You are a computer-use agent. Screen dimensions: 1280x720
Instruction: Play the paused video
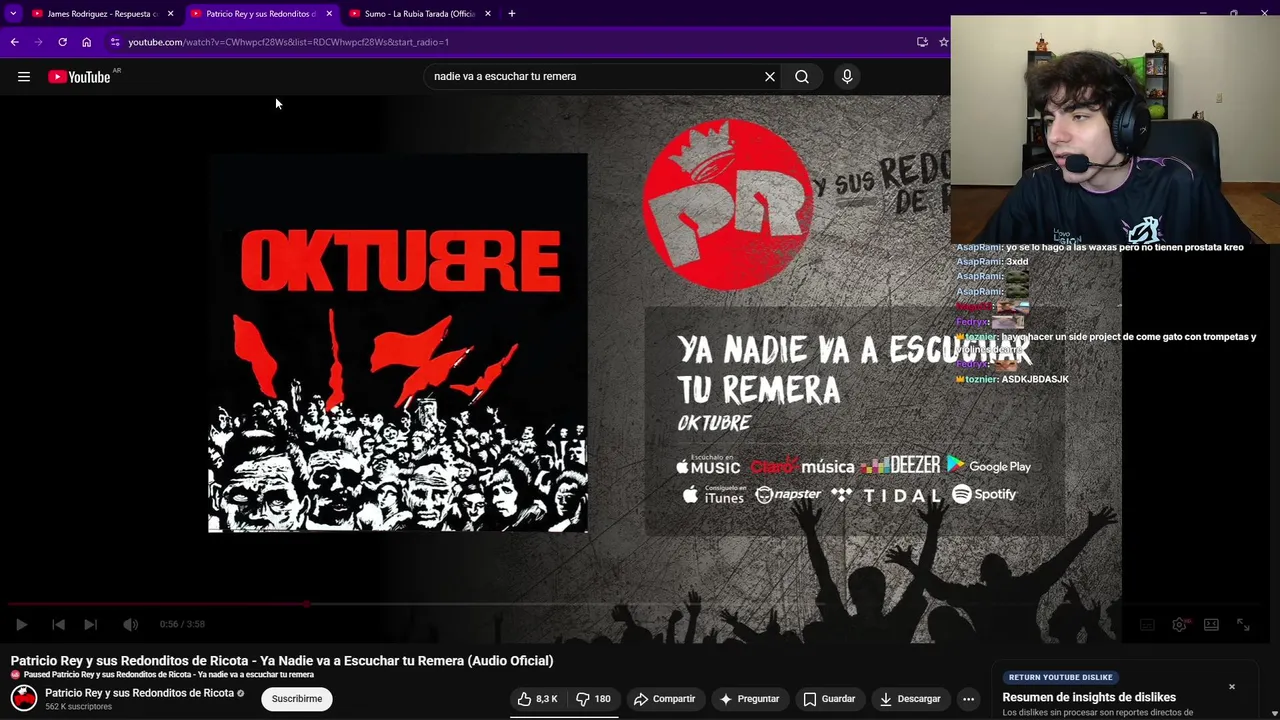pyautogui.click(x=21, y=624)
